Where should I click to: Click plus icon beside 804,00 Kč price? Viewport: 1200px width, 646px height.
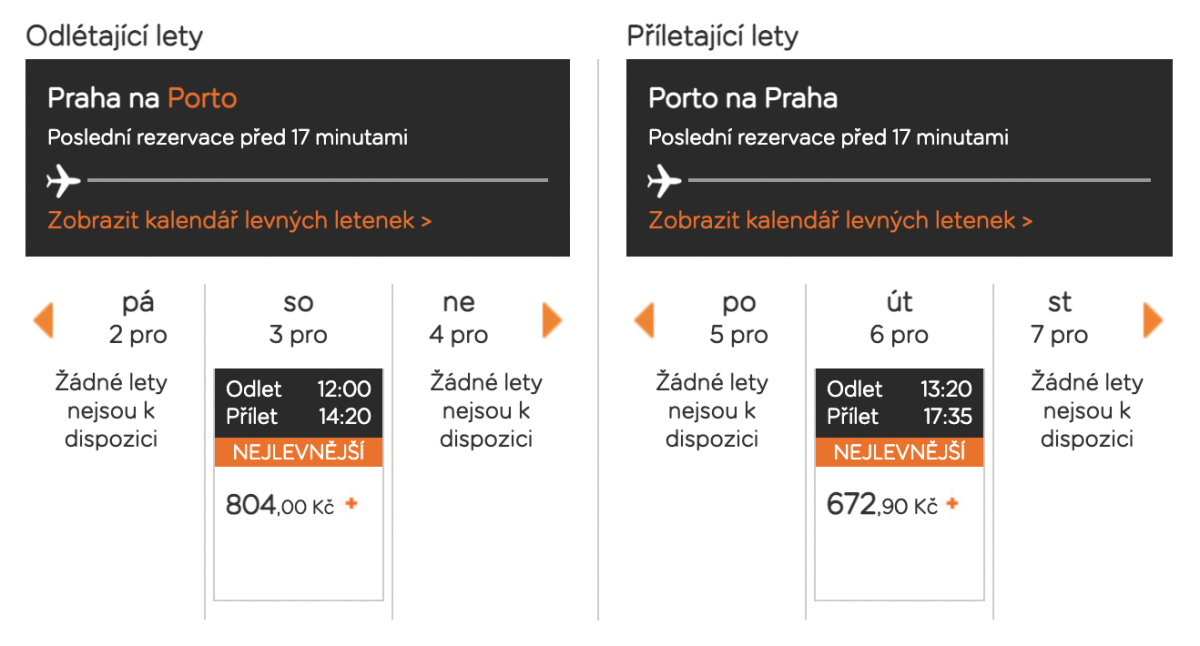click(x=351, y=504)
